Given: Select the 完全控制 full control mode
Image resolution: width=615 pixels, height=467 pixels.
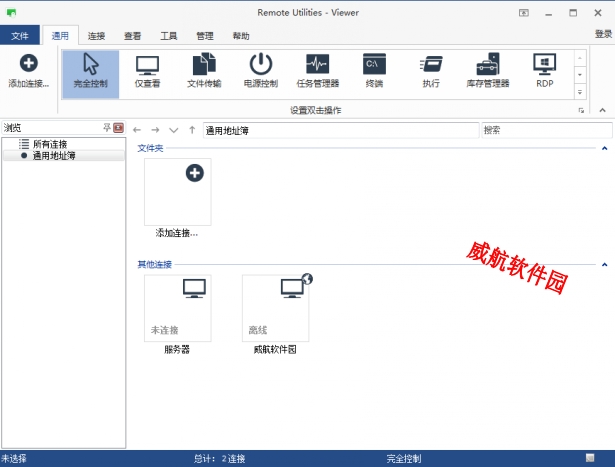Looking at the screenshot, I should pyautogui.click(x=90, y=72).
